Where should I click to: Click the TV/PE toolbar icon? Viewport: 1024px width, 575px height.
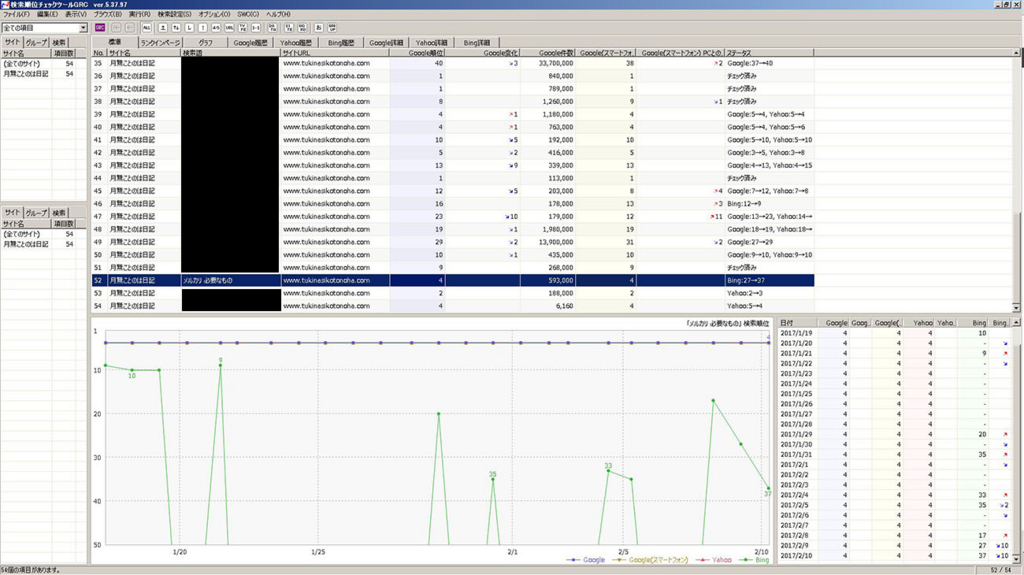coord(242,27)
